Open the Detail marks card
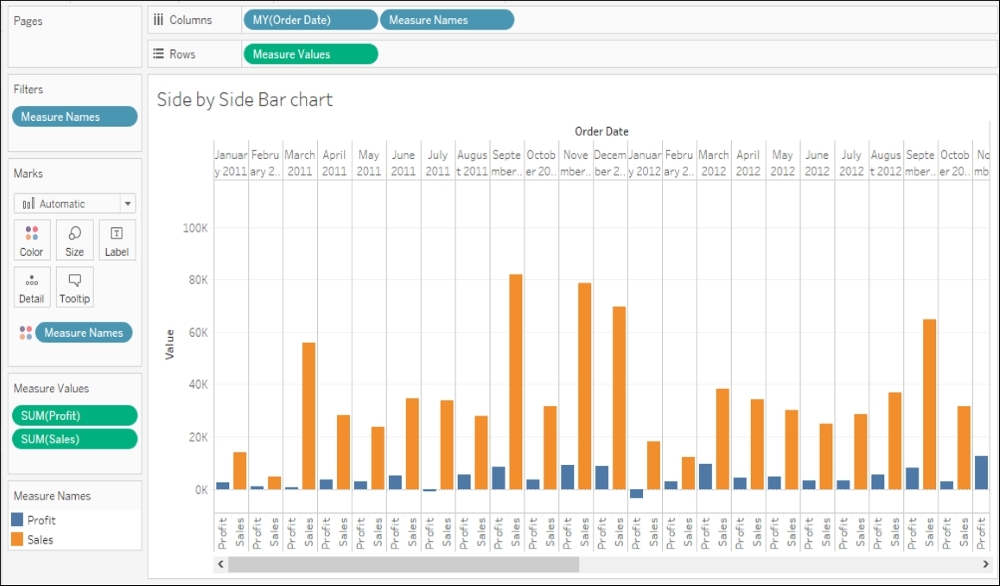This screenshot has width=1000, height=586. pyautogui.click(x=32, y=287)
